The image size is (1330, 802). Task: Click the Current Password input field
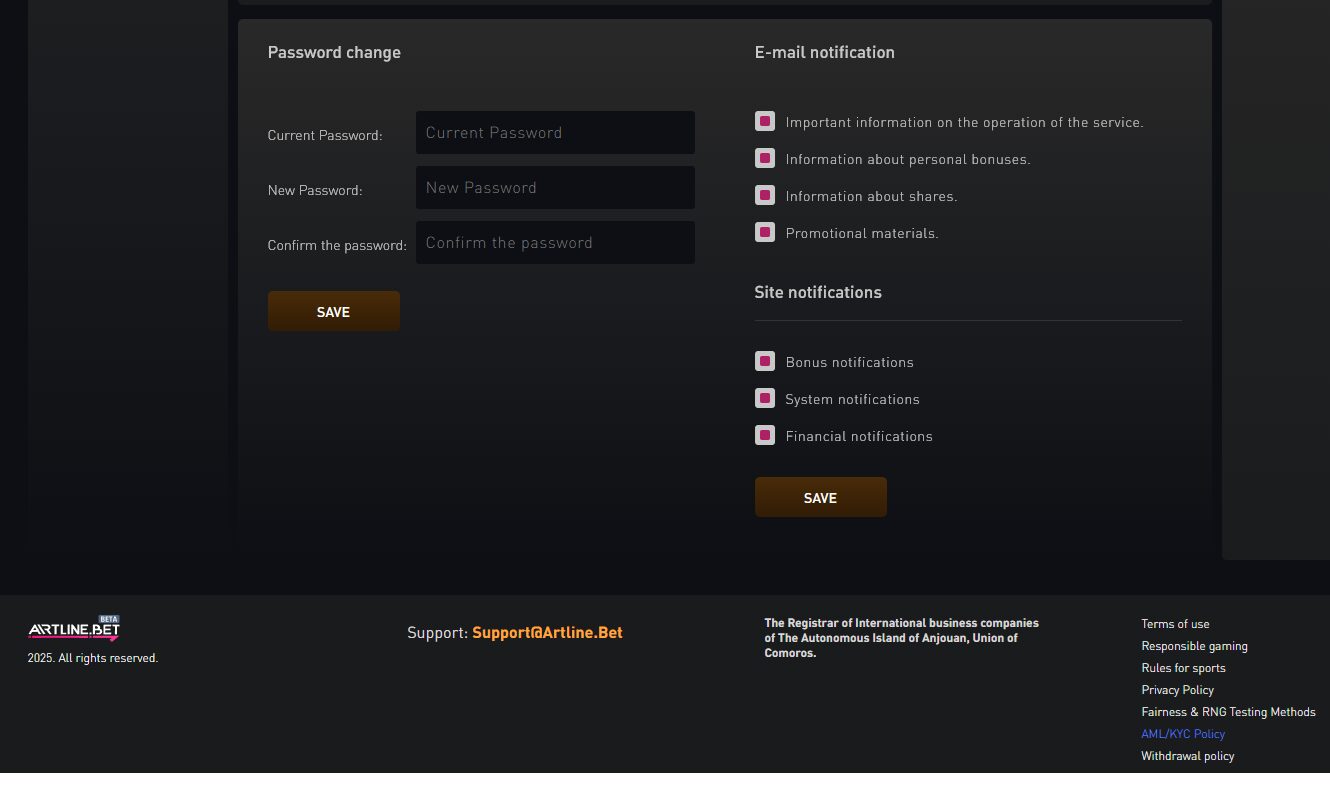(555, 133)
